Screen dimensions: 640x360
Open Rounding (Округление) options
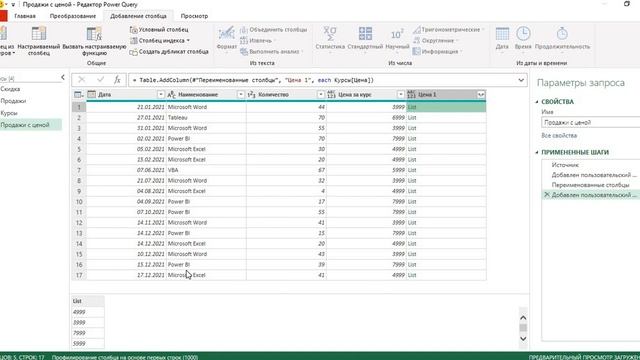(435, 40)
